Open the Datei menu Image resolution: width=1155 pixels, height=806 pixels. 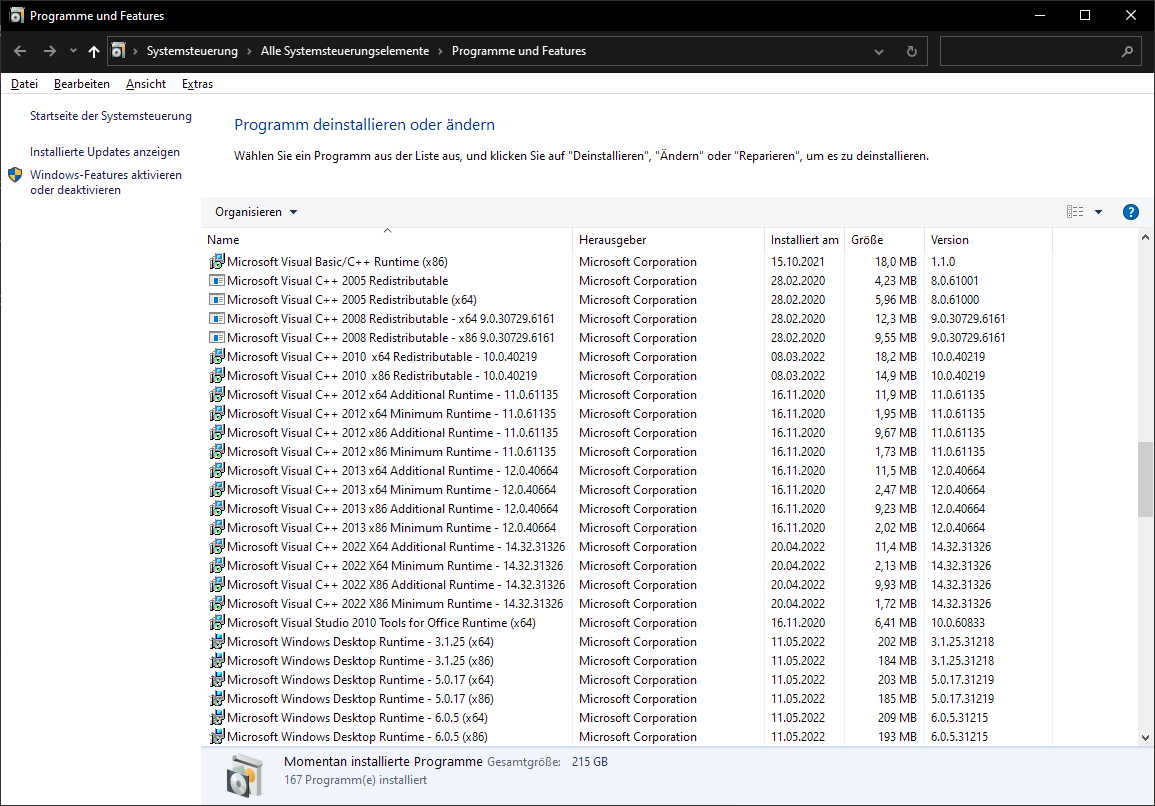click(x=24, y=84)
